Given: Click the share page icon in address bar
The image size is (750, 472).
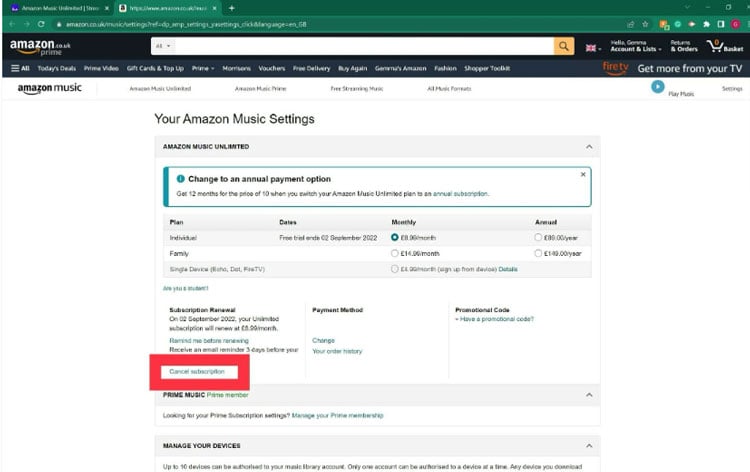Looking at the screenshot, I should pos(630,24).
